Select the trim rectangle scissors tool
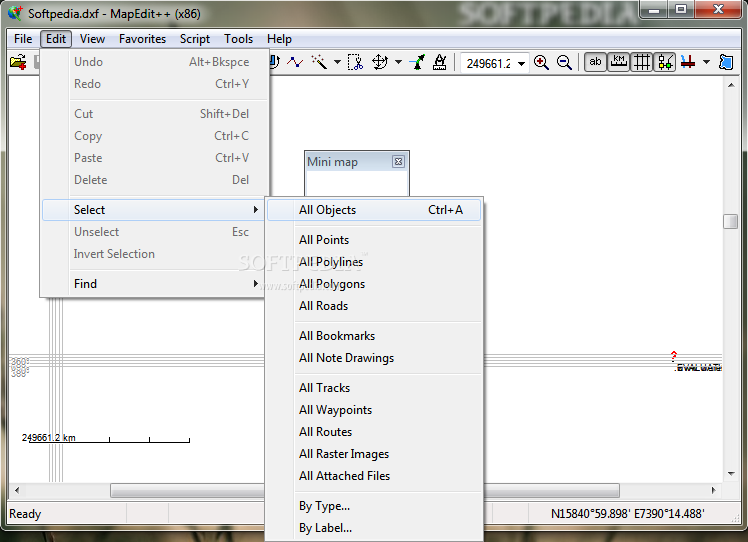The width and height of the screenshot is (748, 542). click(x=355, y=62)
